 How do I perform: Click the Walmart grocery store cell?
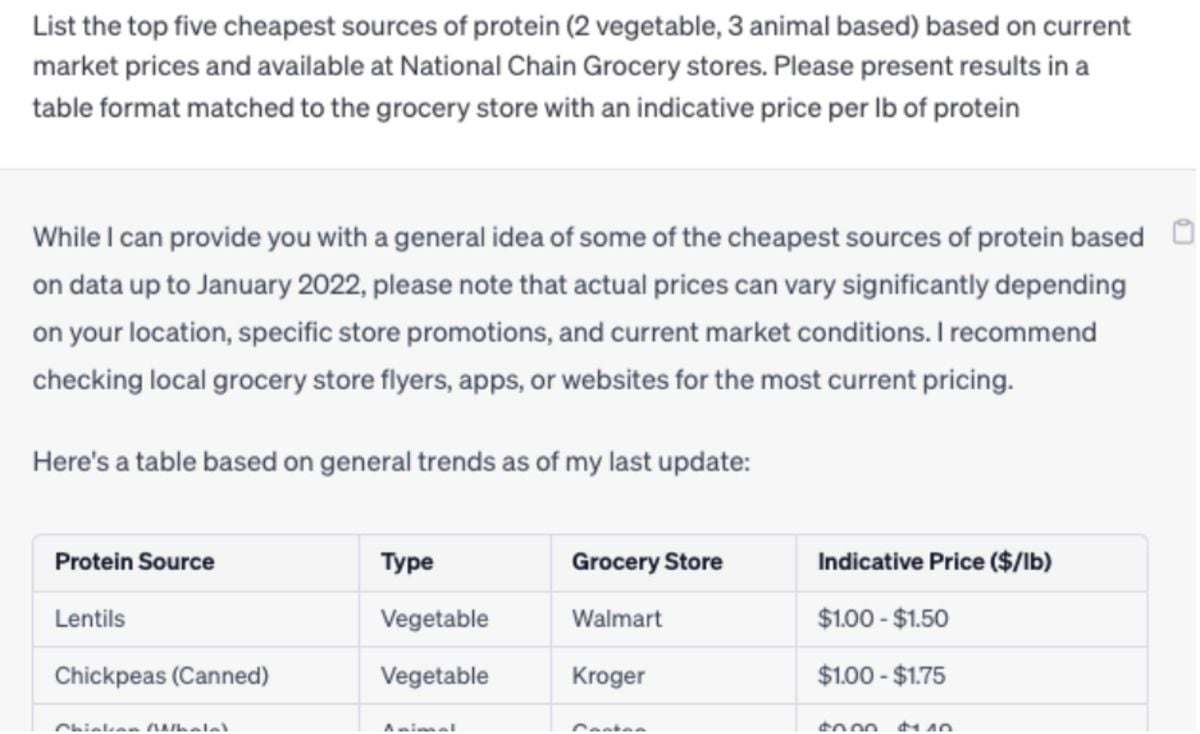(x=617, y=619)
